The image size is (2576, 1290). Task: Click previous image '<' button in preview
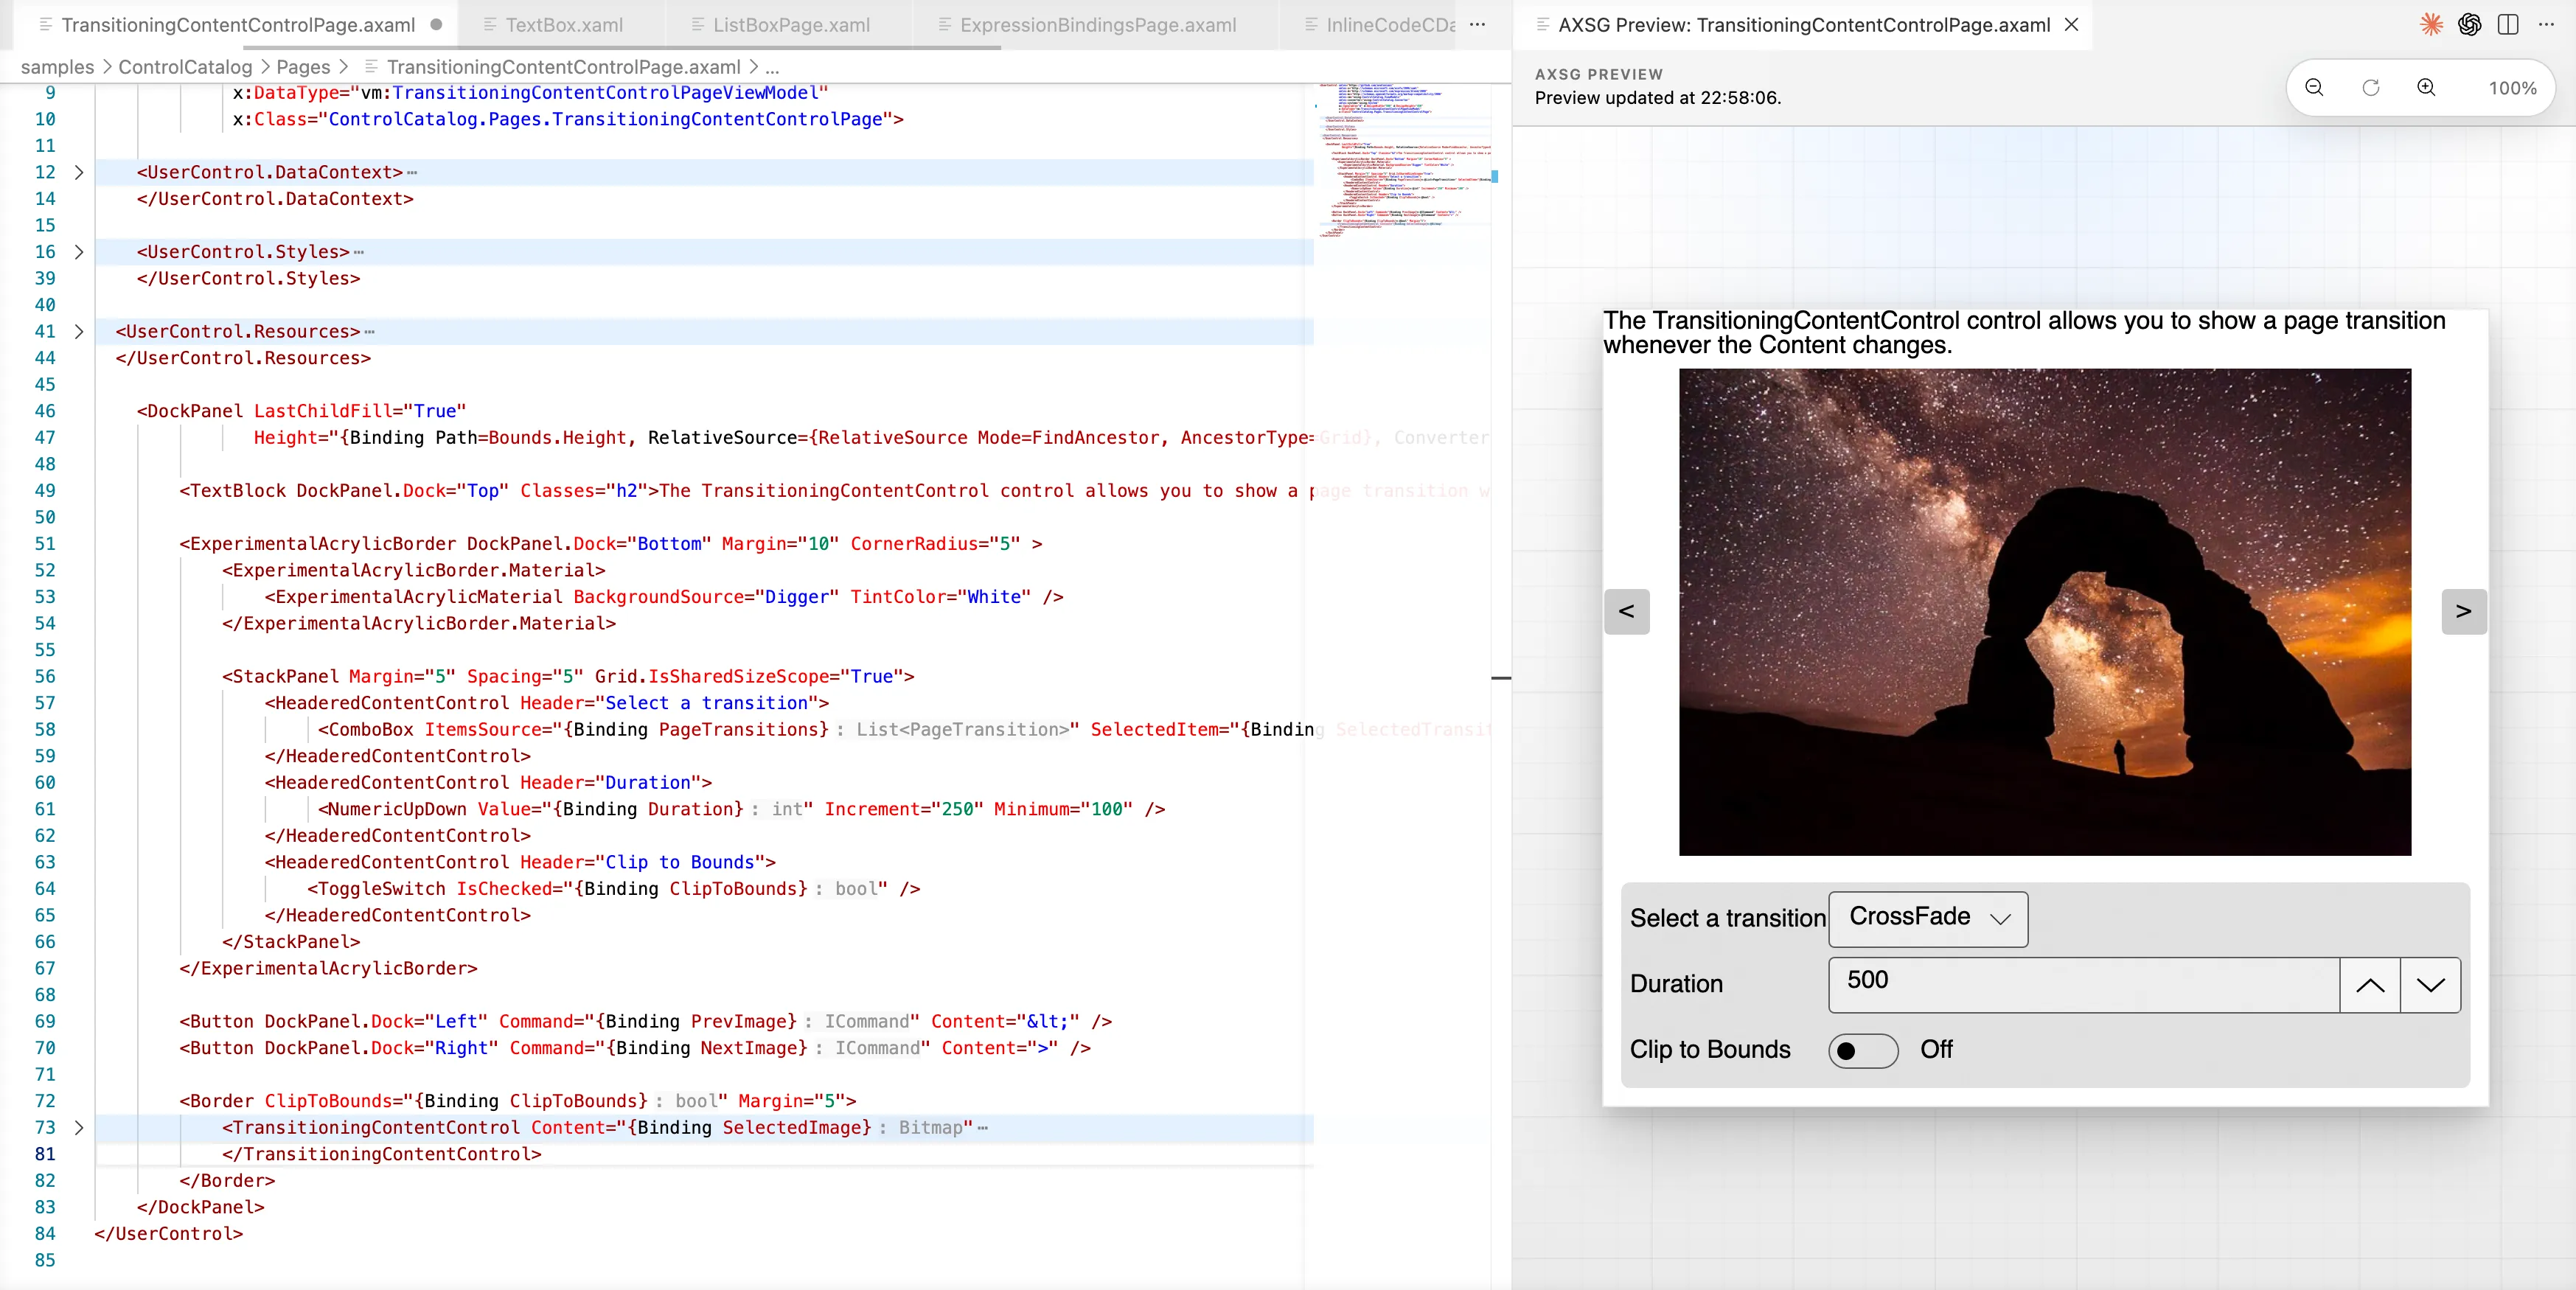1626,611
